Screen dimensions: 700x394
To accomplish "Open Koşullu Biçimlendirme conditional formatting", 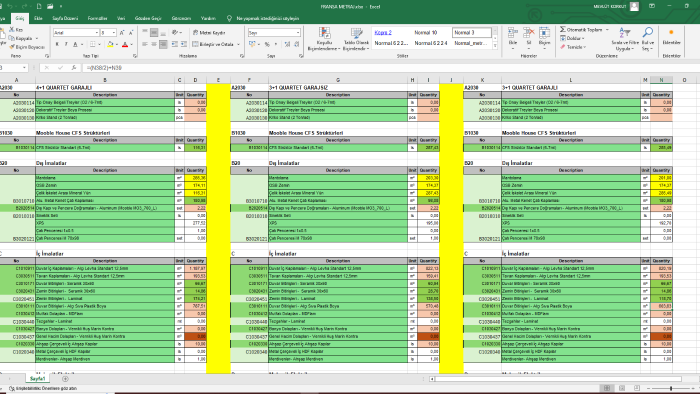I will pyautogui.click(x=324, y=39).
